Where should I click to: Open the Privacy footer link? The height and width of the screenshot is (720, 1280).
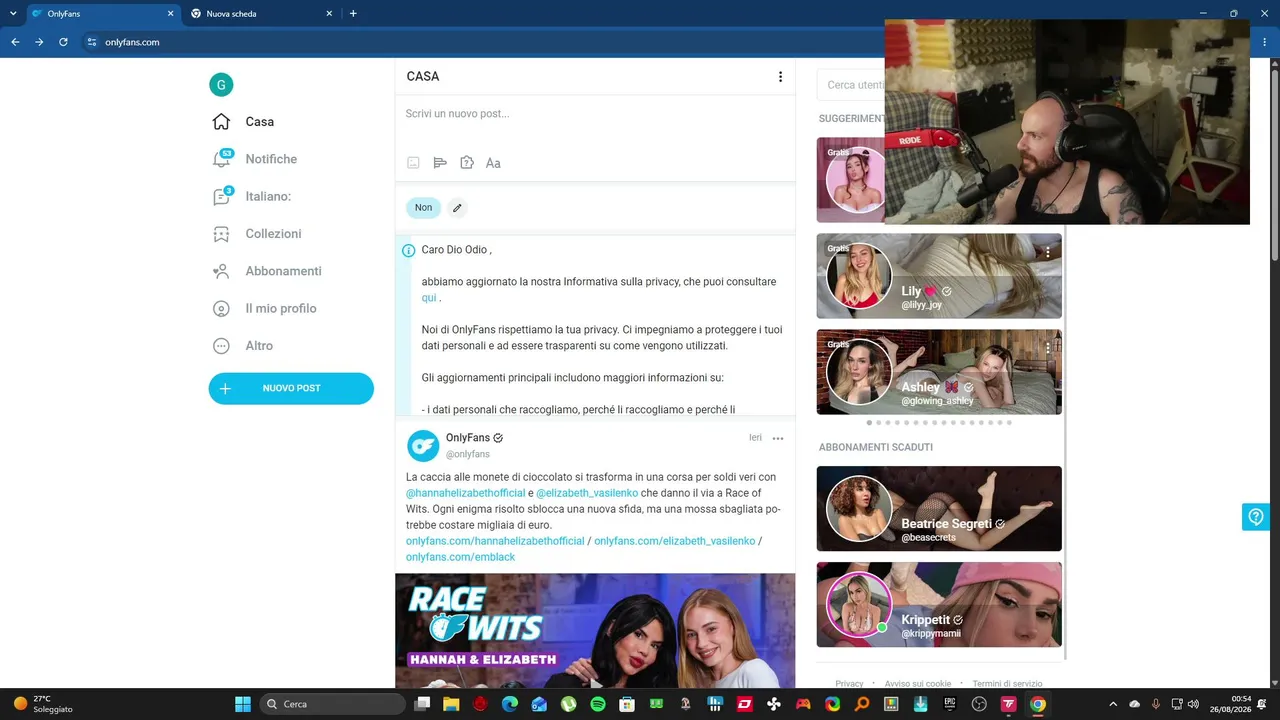pos(849,684)
